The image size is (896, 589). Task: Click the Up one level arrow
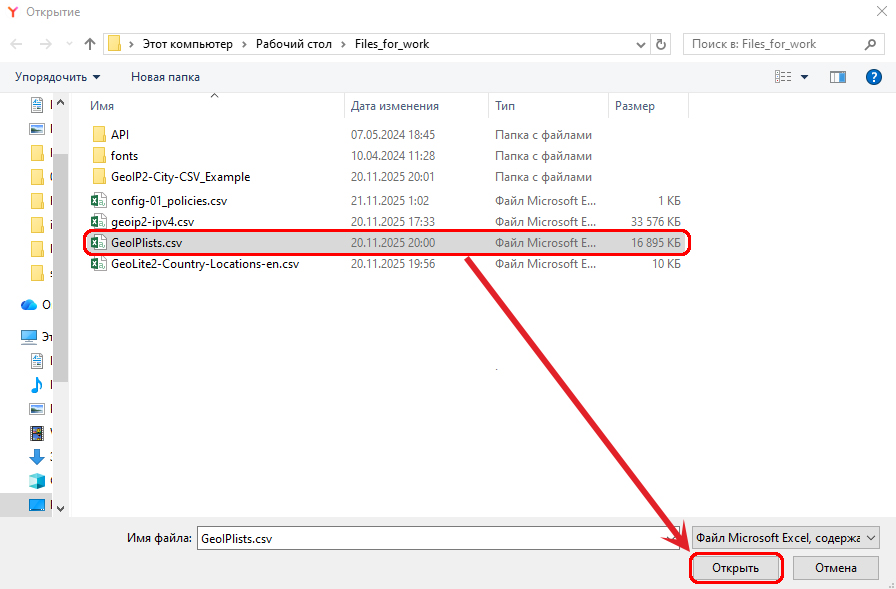coord(90,45)
